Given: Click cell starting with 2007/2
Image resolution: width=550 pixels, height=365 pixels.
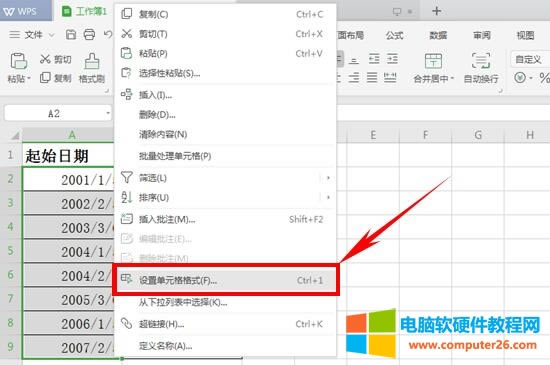Looking at the screenshot, I should pyautogui.click(x=69, y=347).
